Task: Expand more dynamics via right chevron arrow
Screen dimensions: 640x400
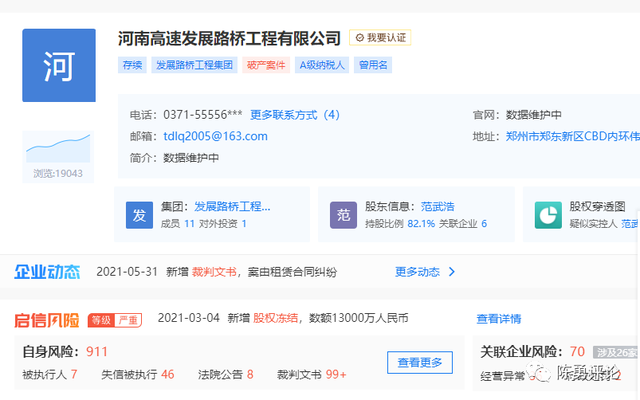Action: pyautogui.click(x=451, y=272)
